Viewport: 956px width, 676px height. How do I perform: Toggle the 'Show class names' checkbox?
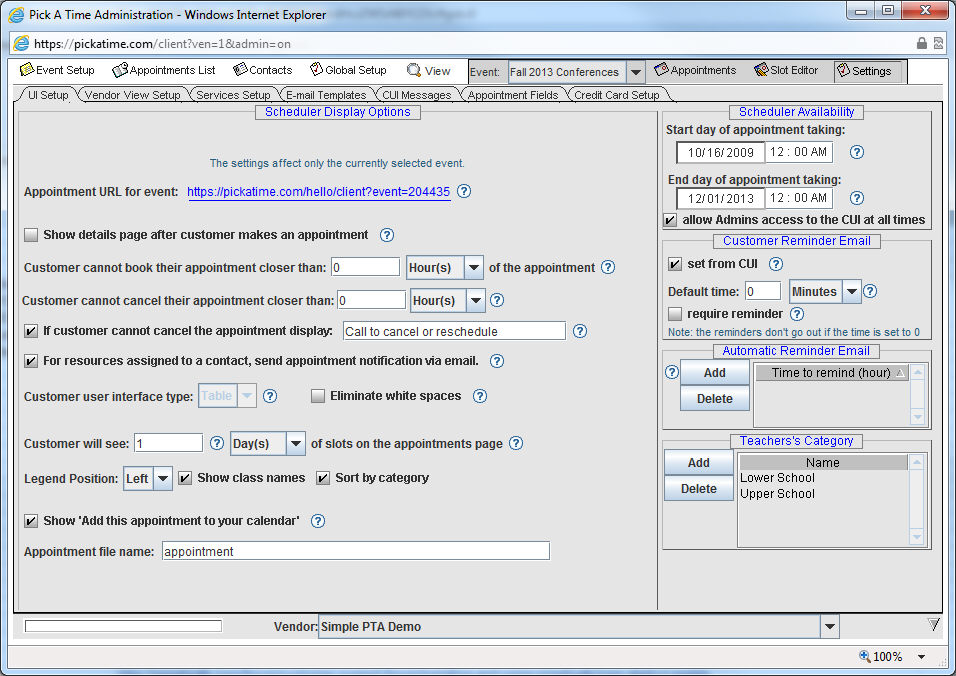coord(185,478)
